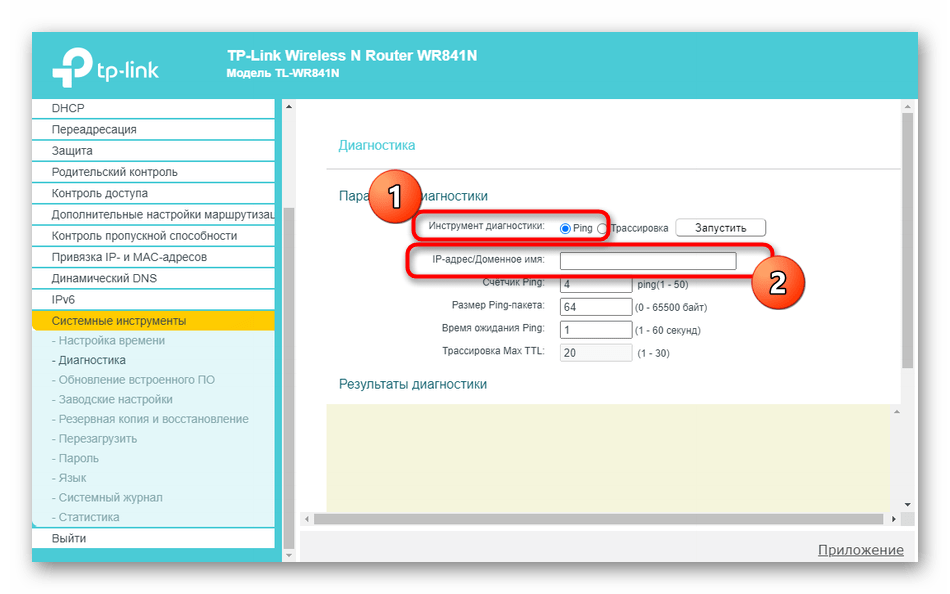Expand the Контроль пропускной способности section
This screenshot has width=950, height=594.
[x=144, y=236]
